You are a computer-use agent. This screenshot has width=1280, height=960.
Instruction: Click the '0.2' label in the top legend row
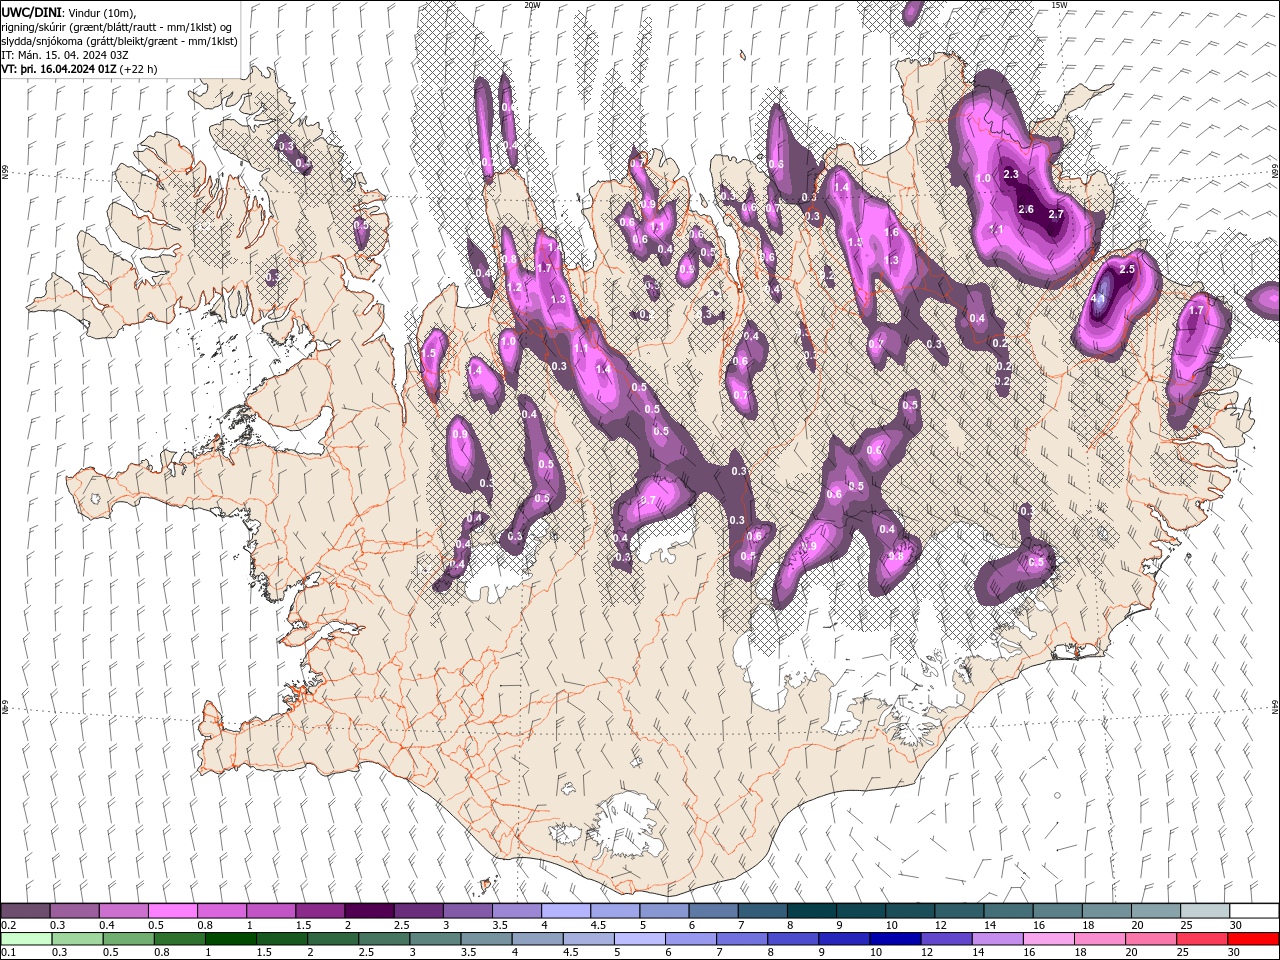pyautogui.click(x=8, y=925)
